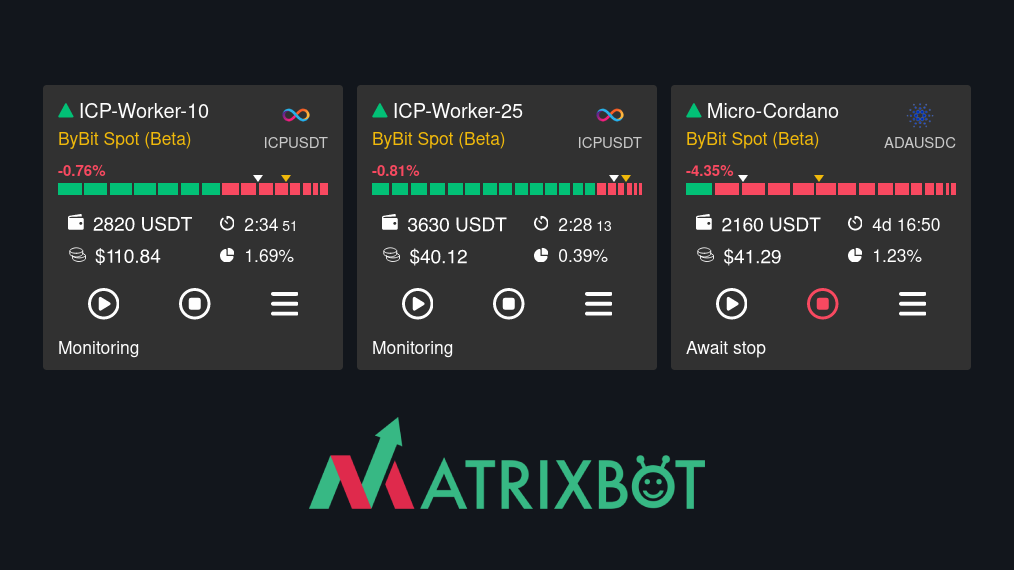
Task: Click the grid progress bar on Micro-Cordano
Action: (821, 189)
